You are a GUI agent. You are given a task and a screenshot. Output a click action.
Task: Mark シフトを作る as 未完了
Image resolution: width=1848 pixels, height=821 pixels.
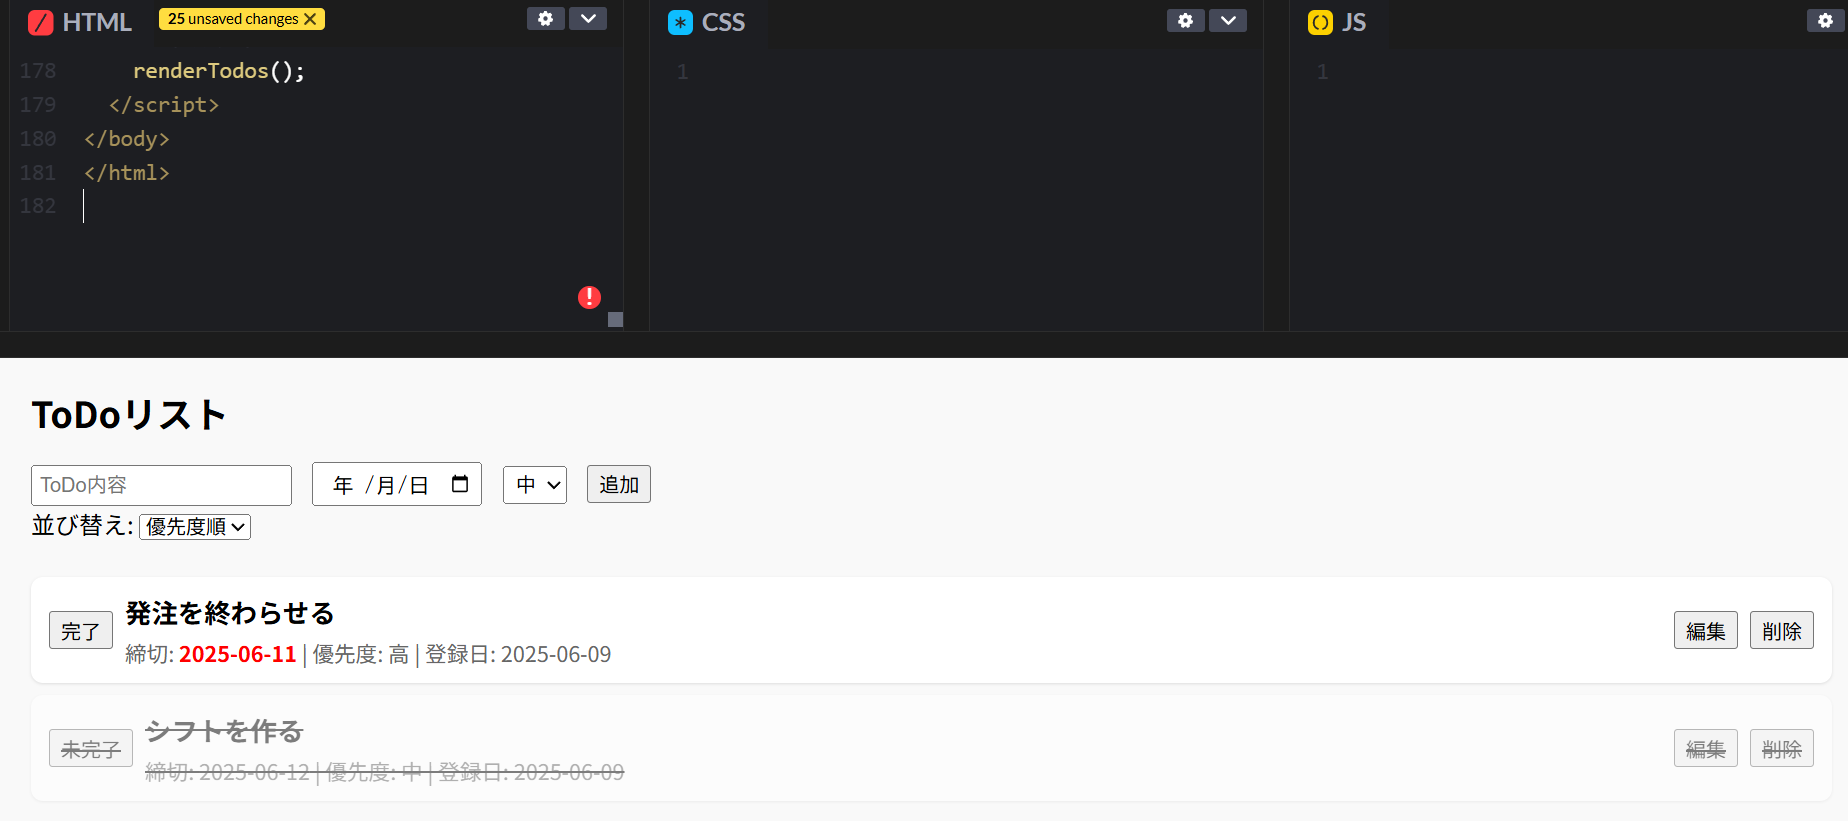[91, 748]
